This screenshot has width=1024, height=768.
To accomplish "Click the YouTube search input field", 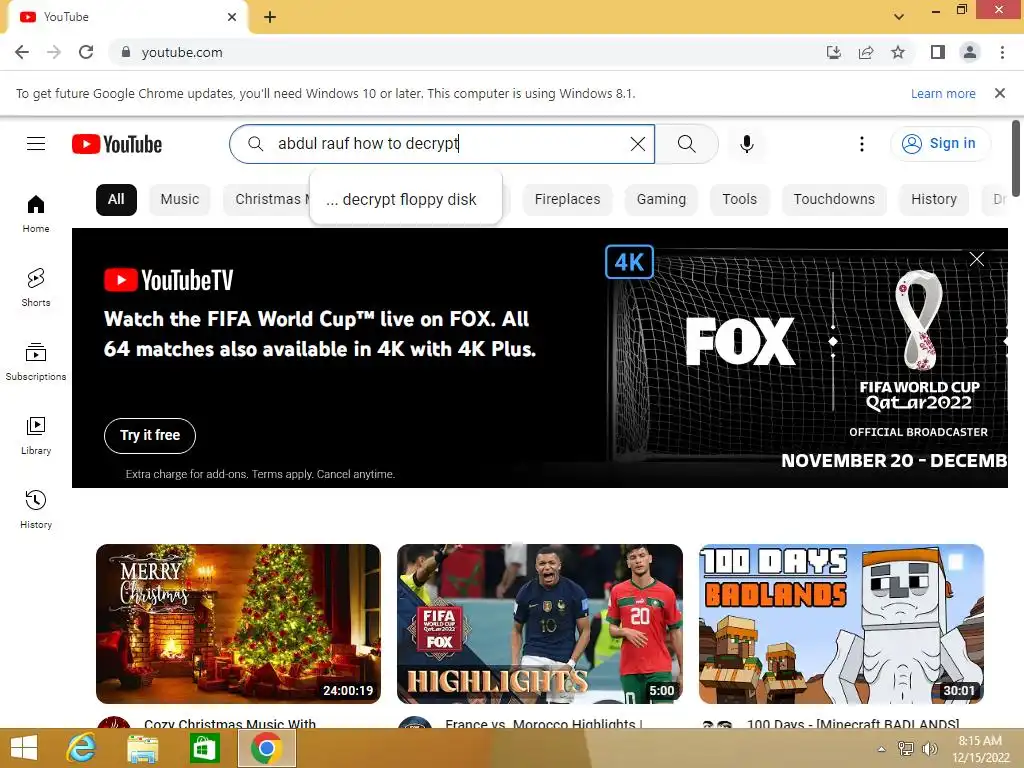I will 442,144.
